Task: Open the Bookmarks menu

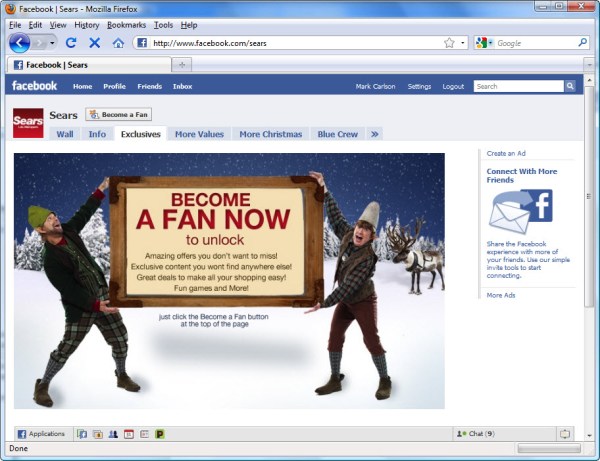Action: click(x=126, y=25)
